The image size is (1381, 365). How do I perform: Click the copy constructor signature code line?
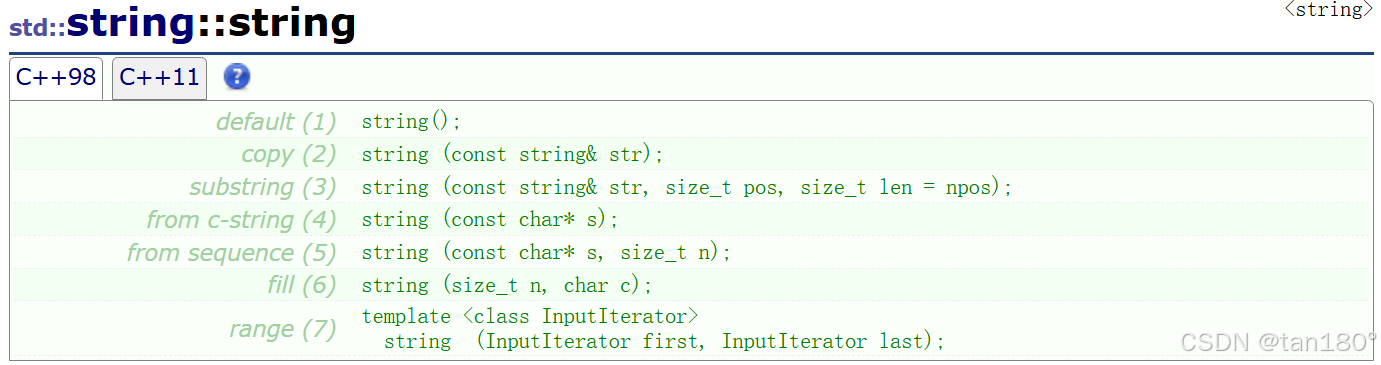click(x=513, y=155)
